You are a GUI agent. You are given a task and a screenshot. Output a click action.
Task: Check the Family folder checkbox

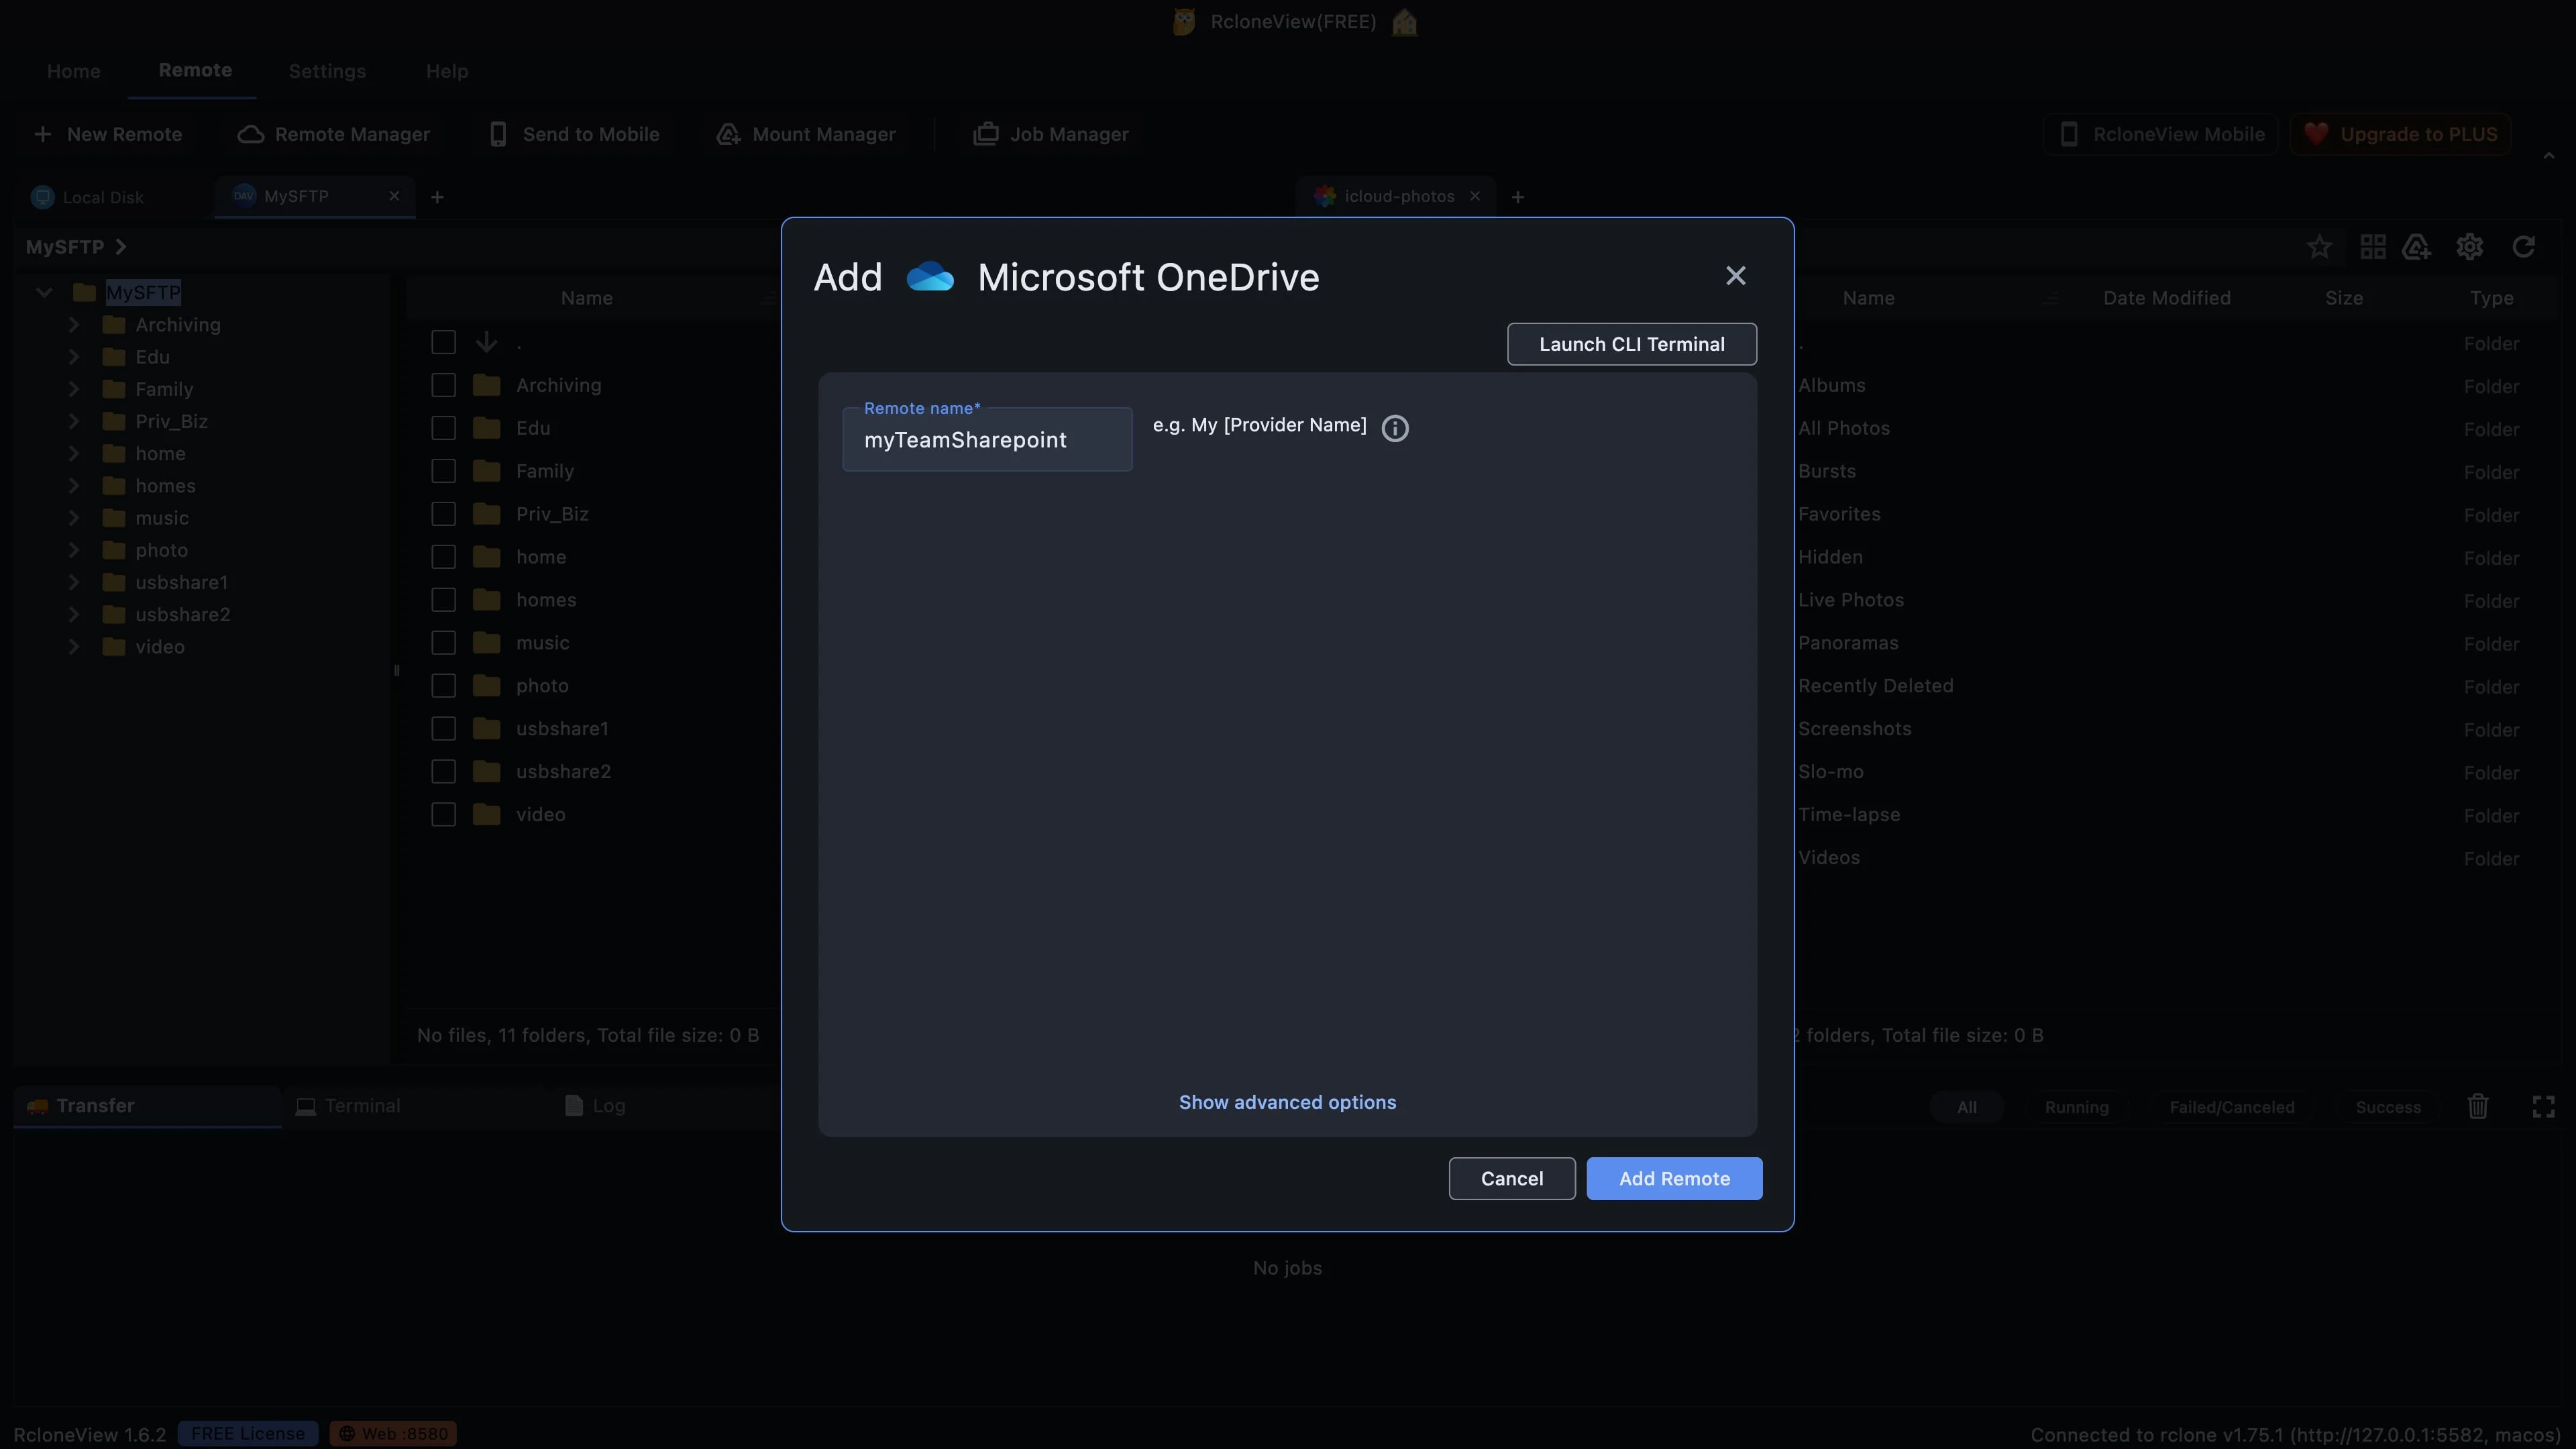(x=444, y=471)
